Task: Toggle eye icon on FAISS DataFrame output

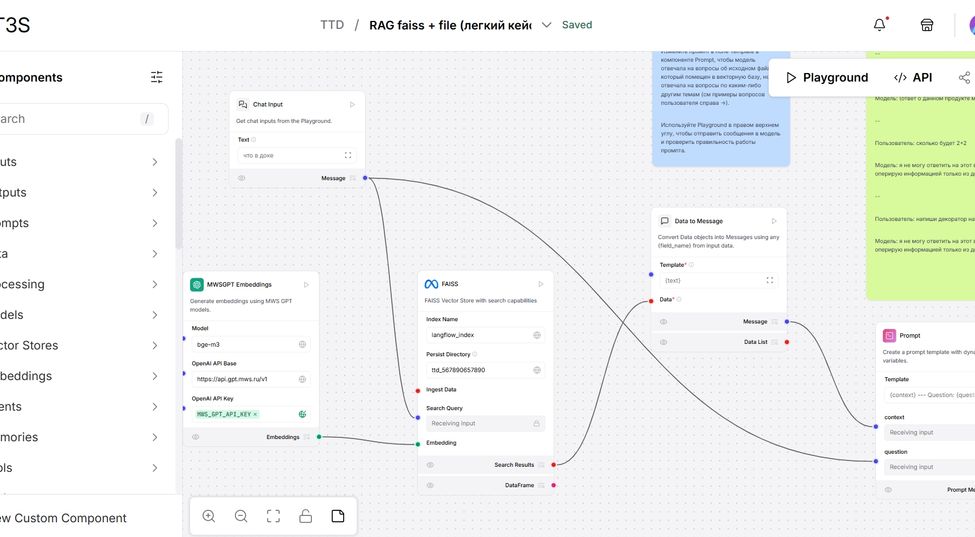Action: click(430, 485)
